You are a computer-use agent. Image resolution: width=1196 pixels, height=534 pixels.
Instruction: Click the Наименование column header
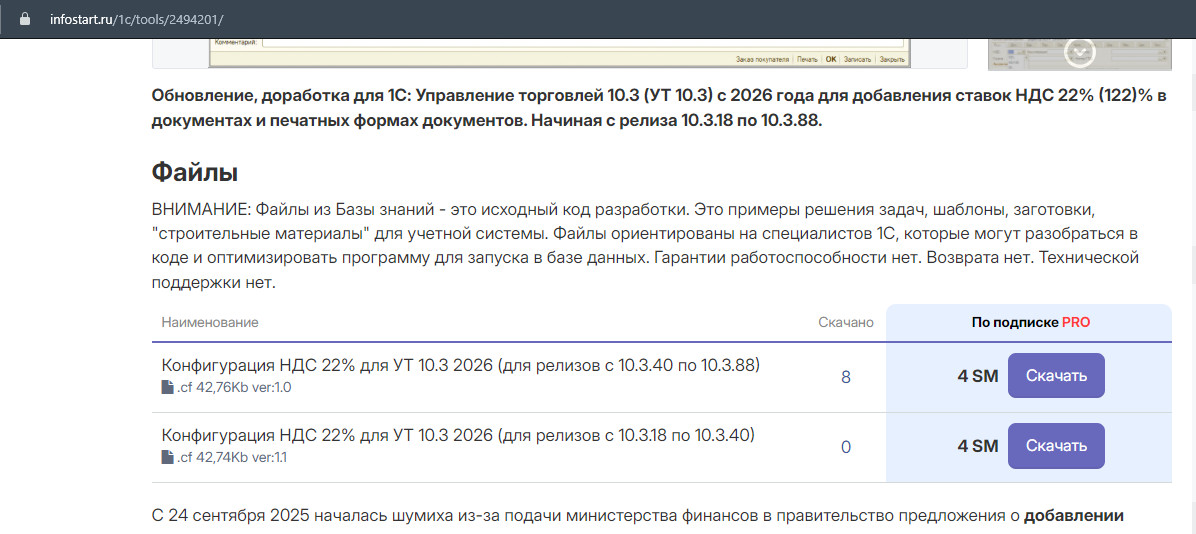(210, 323)
